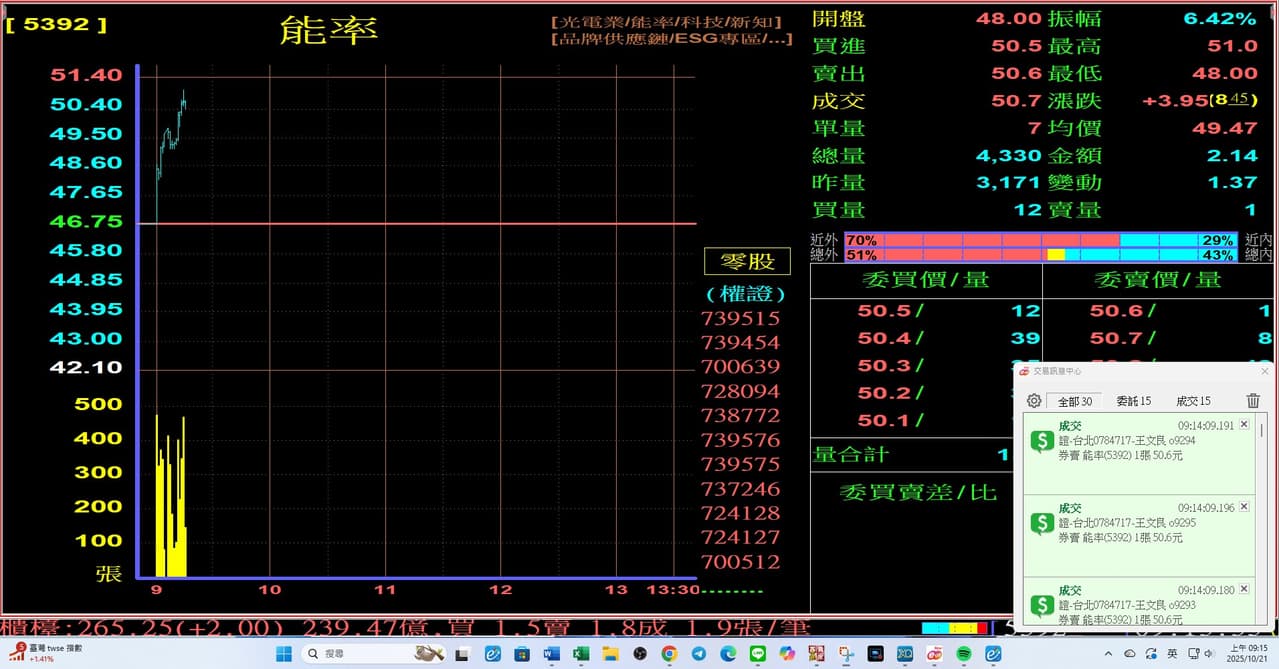Click bid price 50.4 in order book
The image size is (1279, 669).
885,338
